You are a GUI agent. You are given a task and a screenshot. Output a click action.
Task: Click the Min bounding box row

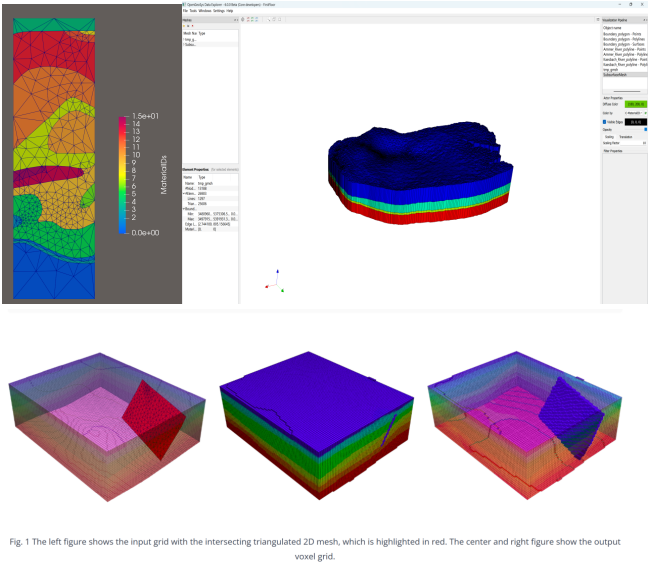210,214
